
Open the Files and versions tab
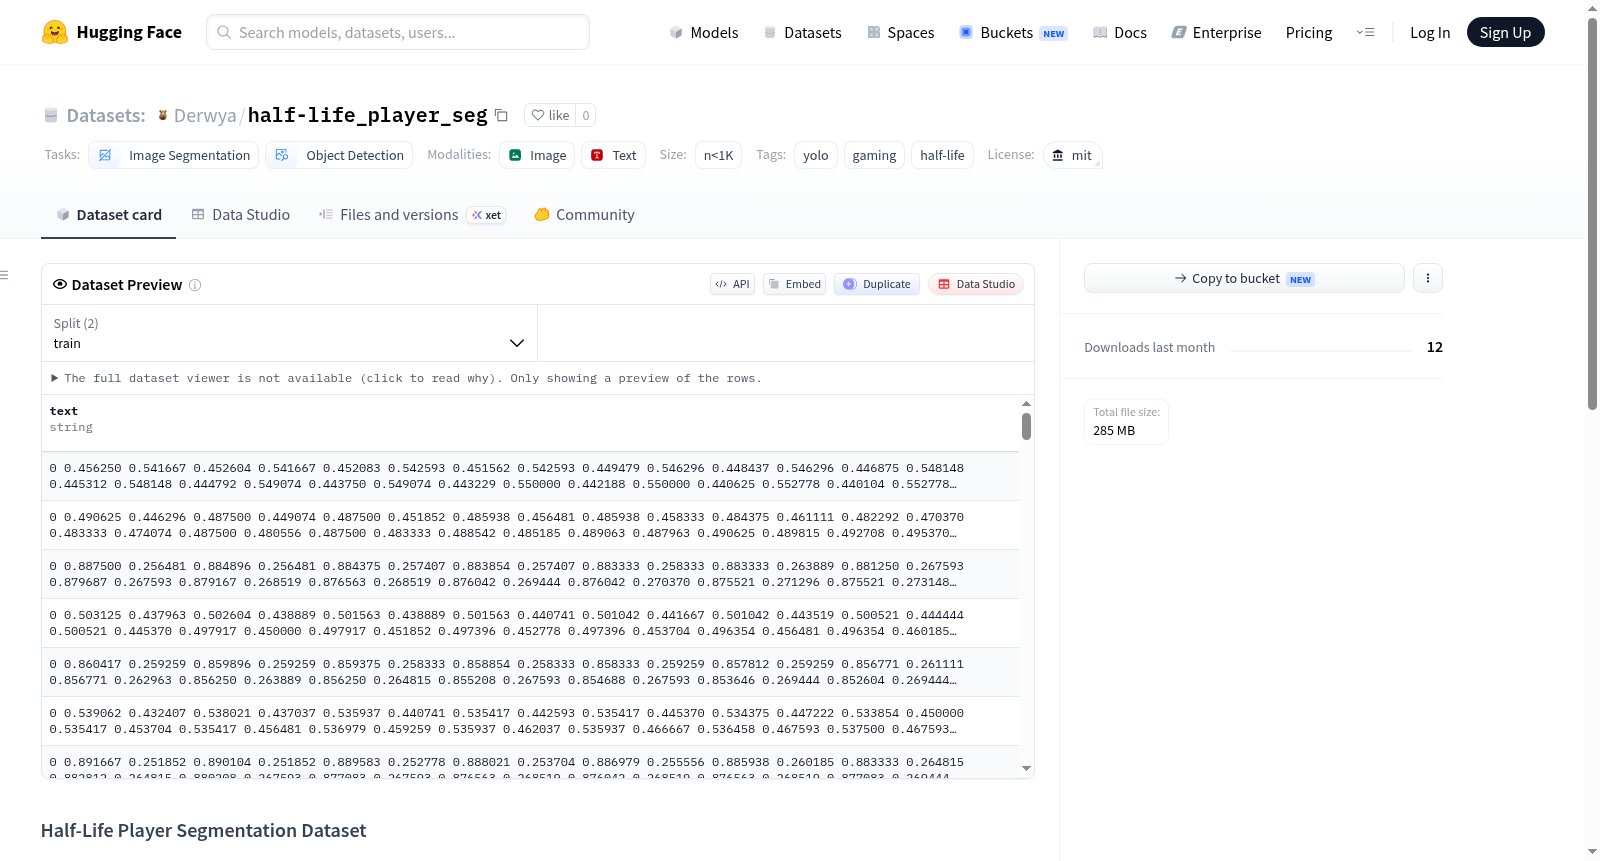coord(411,215)
